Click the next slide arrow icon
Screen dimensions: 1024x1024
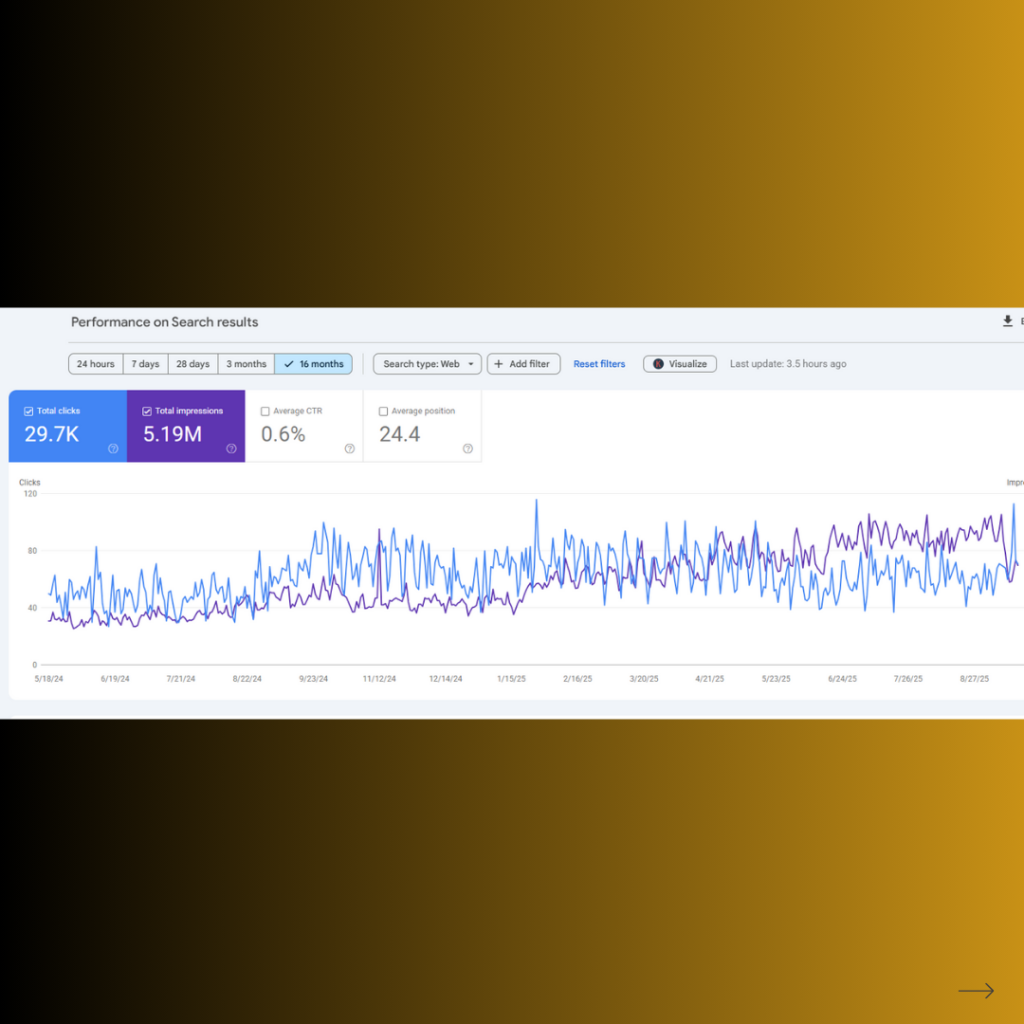[x=976, y=991]
